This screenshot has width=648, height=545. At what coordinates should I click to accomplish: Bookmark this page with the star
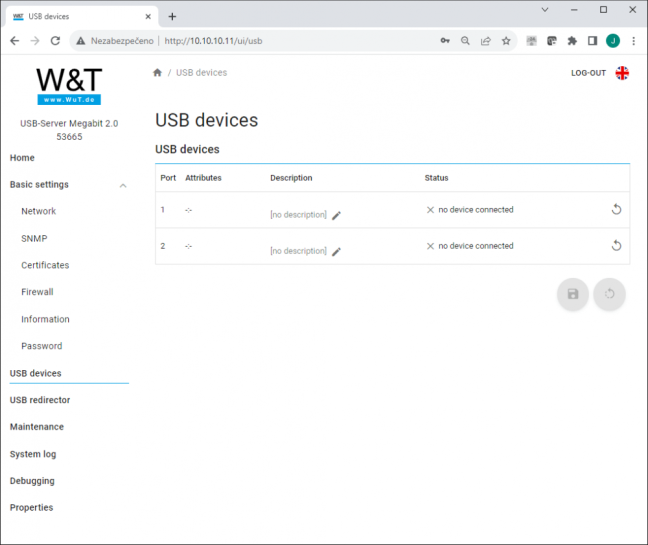coord(506,40)
